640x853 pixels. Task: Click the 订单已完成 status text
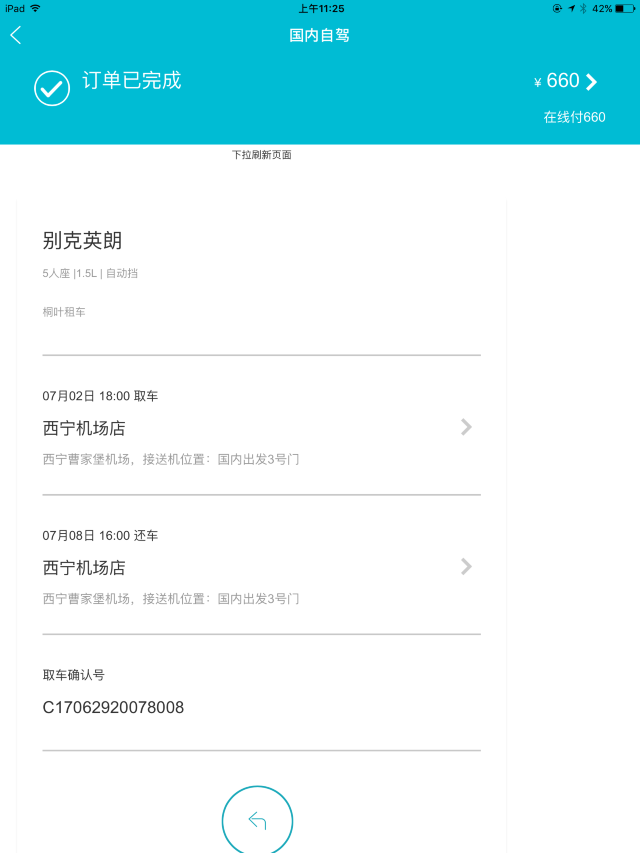click(132, 81)
